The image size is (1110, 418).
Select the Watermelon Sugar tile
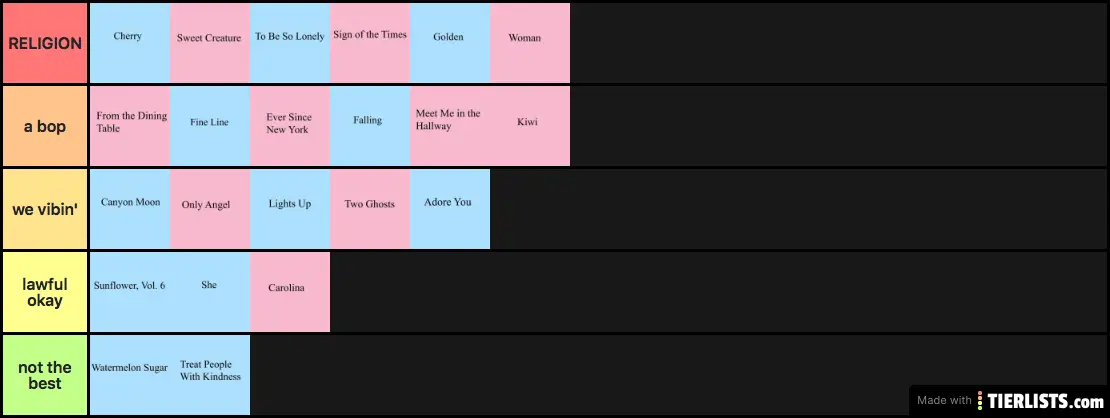tap(129, 375)
